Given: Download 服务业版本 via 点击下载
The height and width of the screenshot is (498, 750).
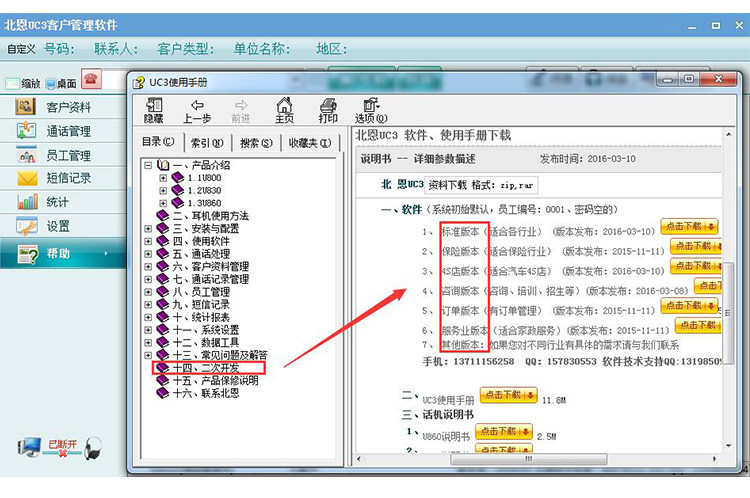Looking at the screenshot, I should pyautogui.click(x=698, y=325).
